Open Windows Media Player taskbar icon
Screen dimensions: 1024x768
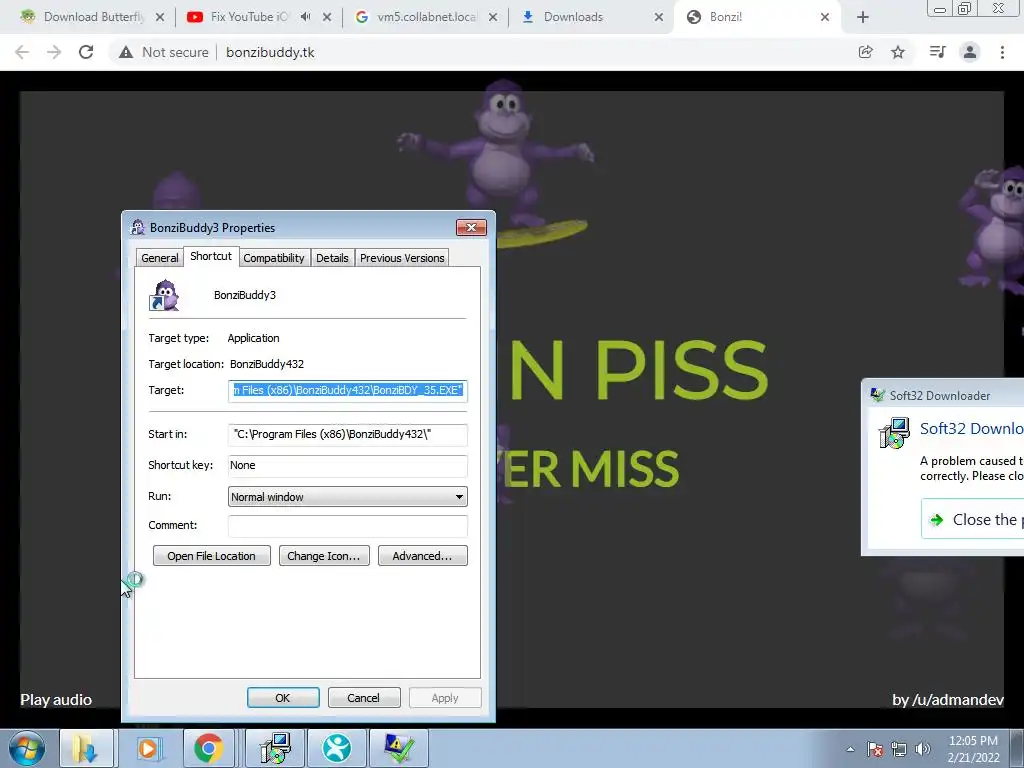click(x=148, y=748)
